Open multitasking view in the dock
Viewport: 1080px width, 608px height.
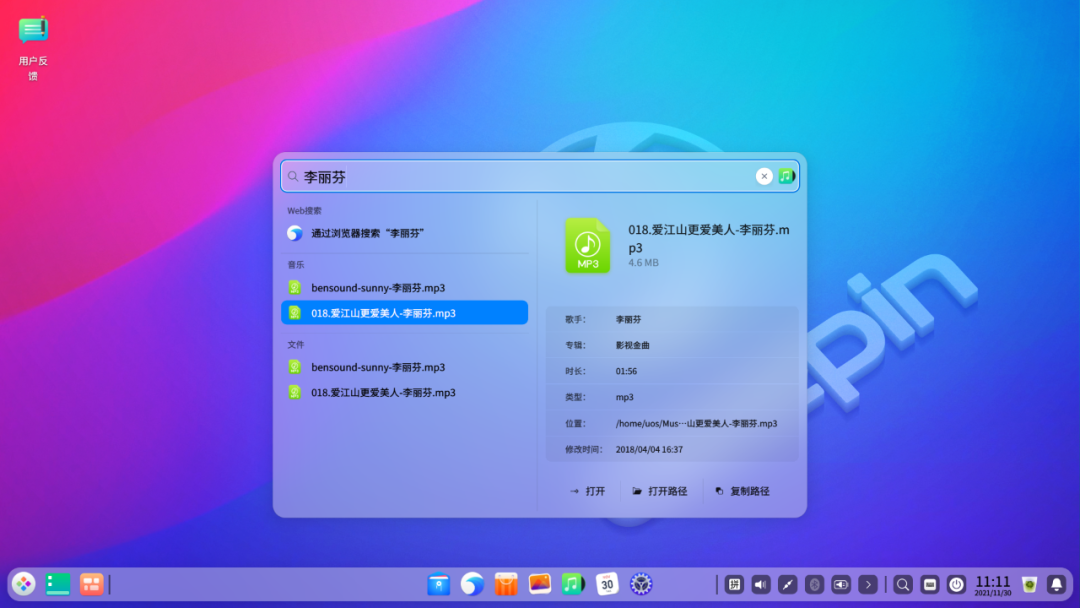pyautogui.click(x=91, y=584)
